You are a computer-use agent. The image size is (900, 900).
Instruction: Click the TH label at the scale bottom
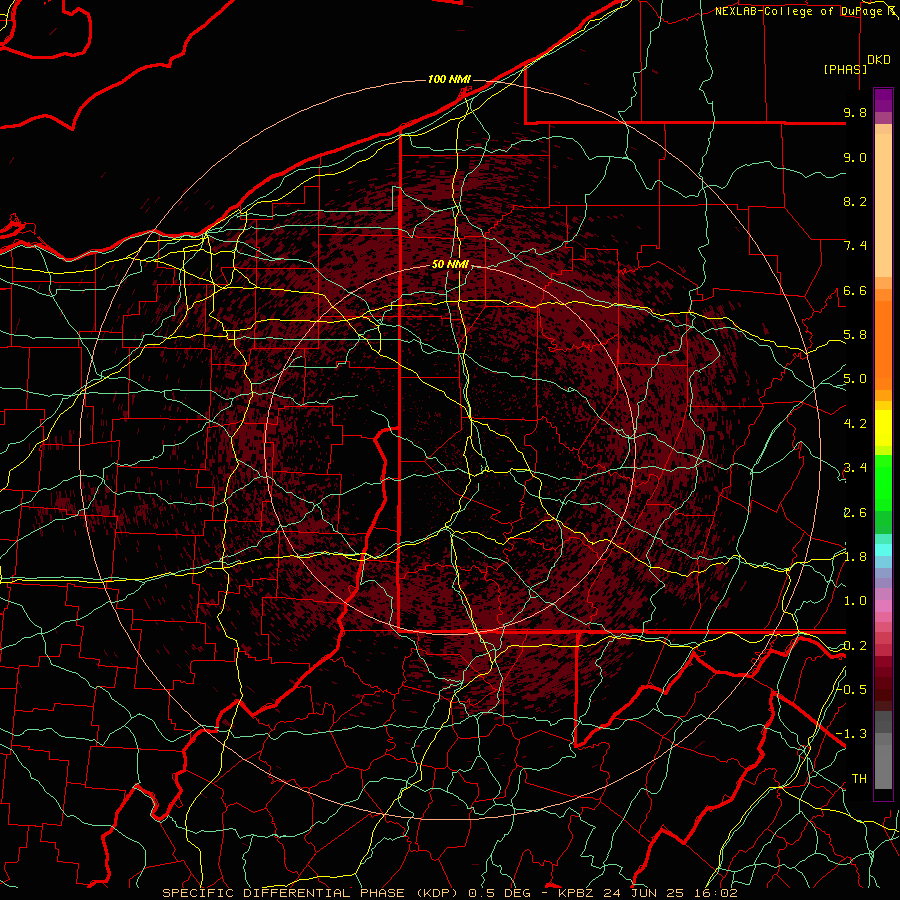pyautogui.click(x=859, y=779)
